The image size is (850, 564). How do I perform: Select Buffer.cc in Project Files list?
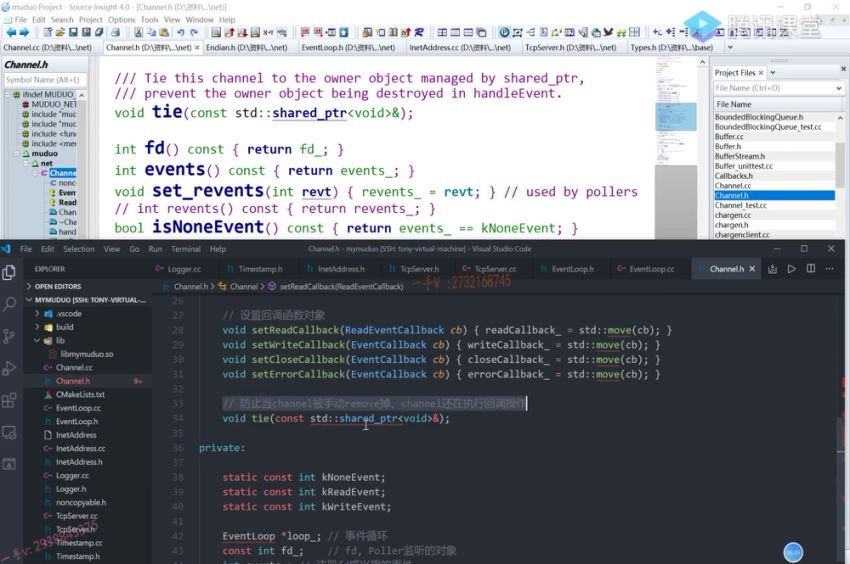728,137
